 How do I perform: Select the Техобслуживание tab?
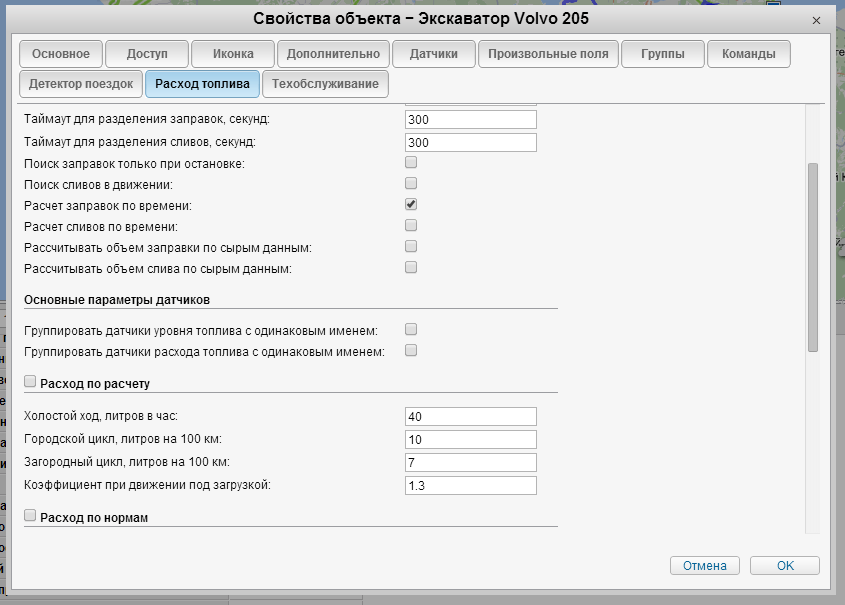(325, 84)
